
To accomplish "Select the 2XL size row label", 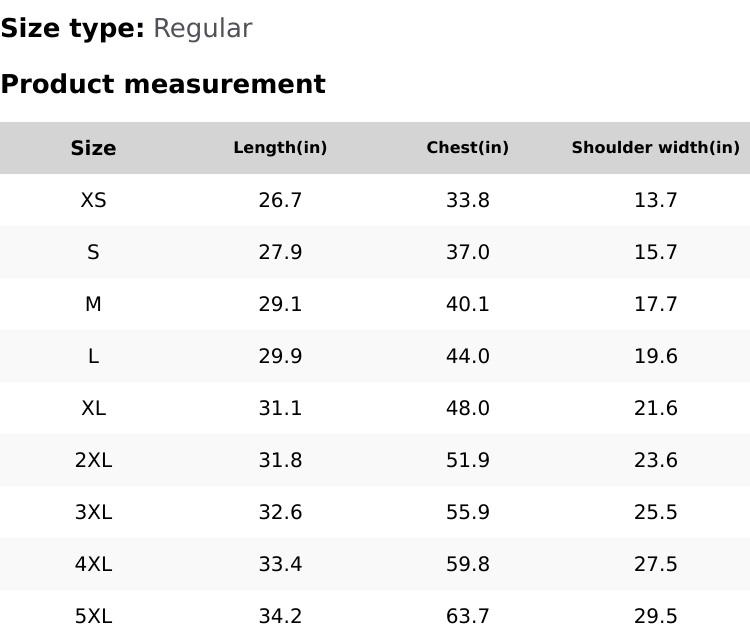I will (x=93, y=460).
